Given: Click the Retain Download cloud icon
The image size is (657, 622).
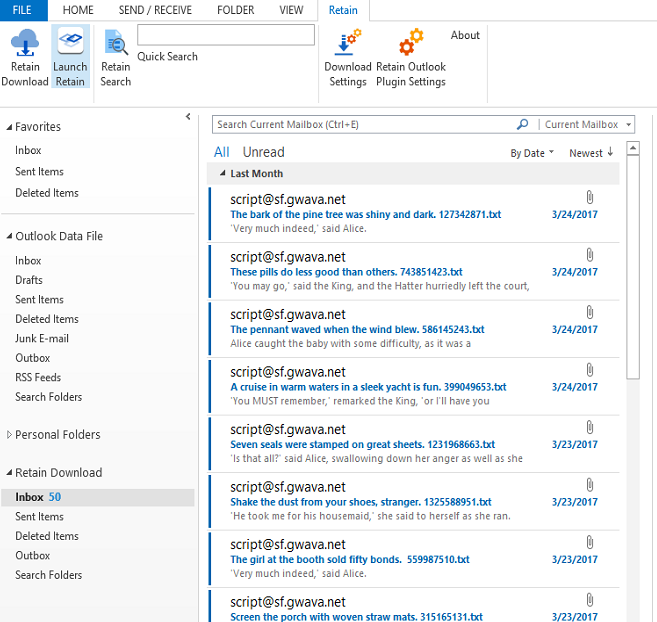Looking at the screenshot, I should [x=25, y=44].
